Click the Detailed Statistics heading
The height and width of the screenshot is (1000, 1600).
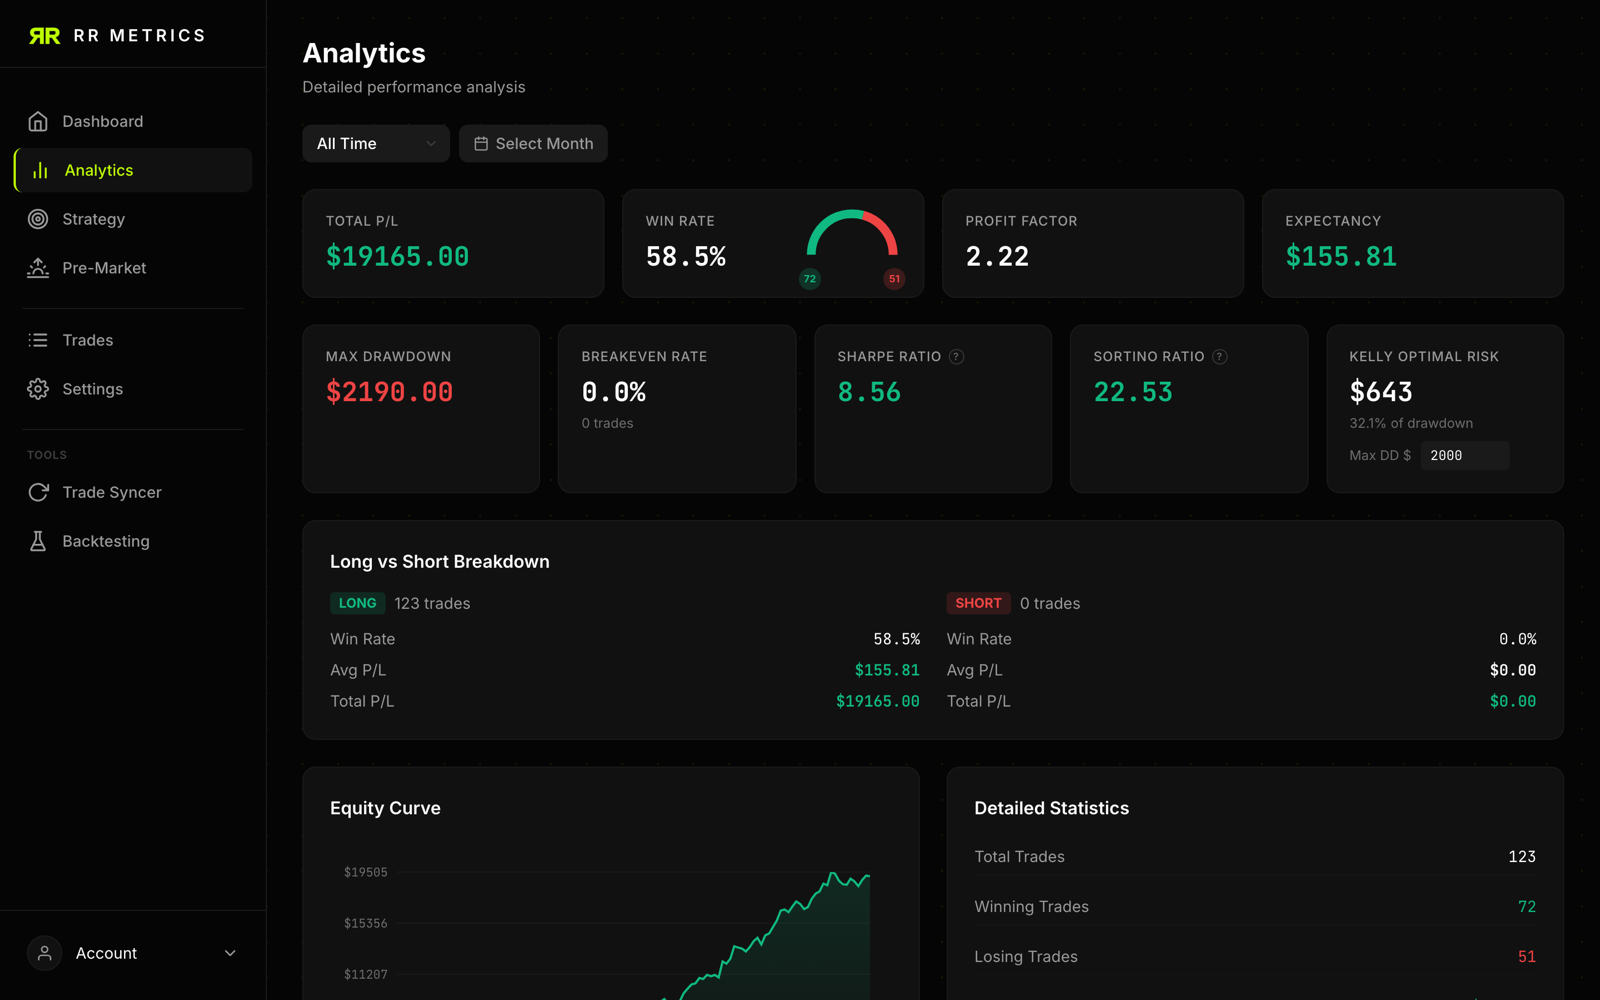(x=1052, y=808)
